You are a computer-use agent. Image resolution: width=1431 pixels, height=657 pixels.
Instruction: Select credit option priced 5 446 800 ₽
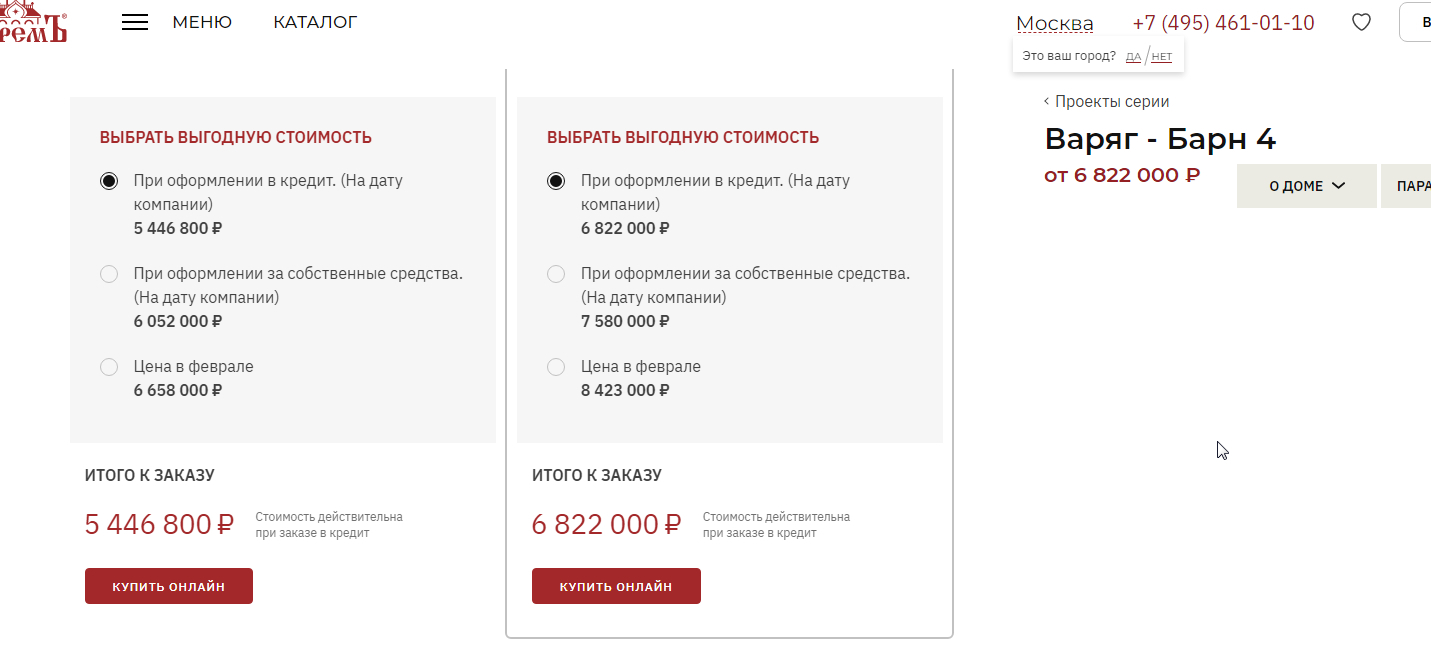point(109,181)
